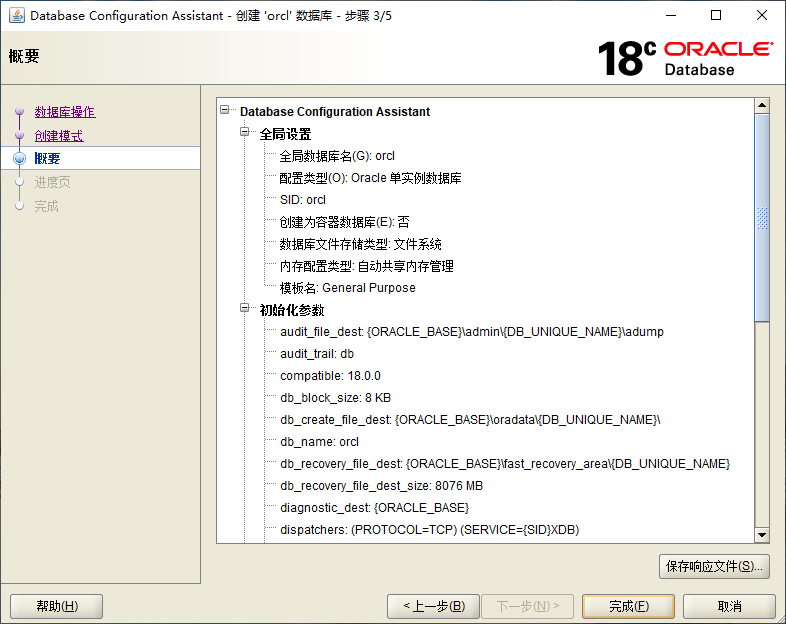Select the 全局数据库名(G): orcl row

point(337,156)
